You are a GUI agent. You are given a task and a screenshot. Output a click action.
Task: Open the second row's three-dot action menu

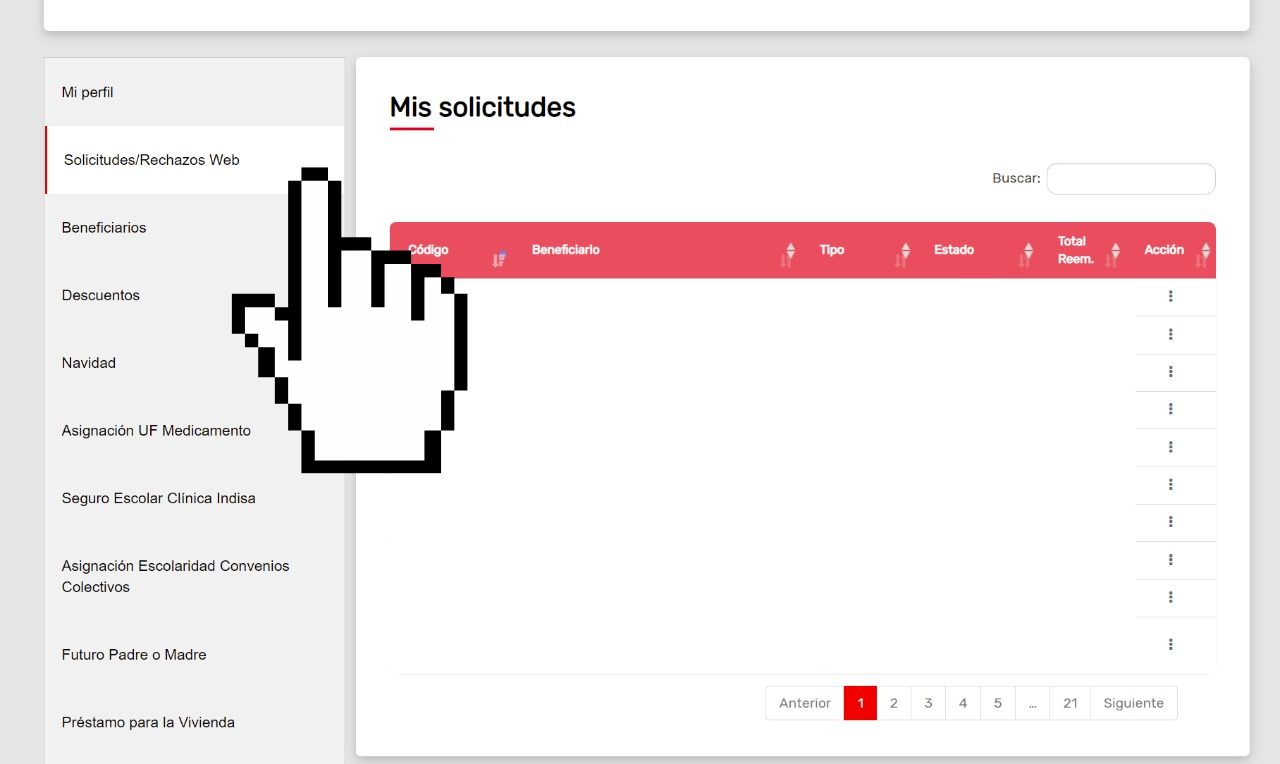(1170, 334)
